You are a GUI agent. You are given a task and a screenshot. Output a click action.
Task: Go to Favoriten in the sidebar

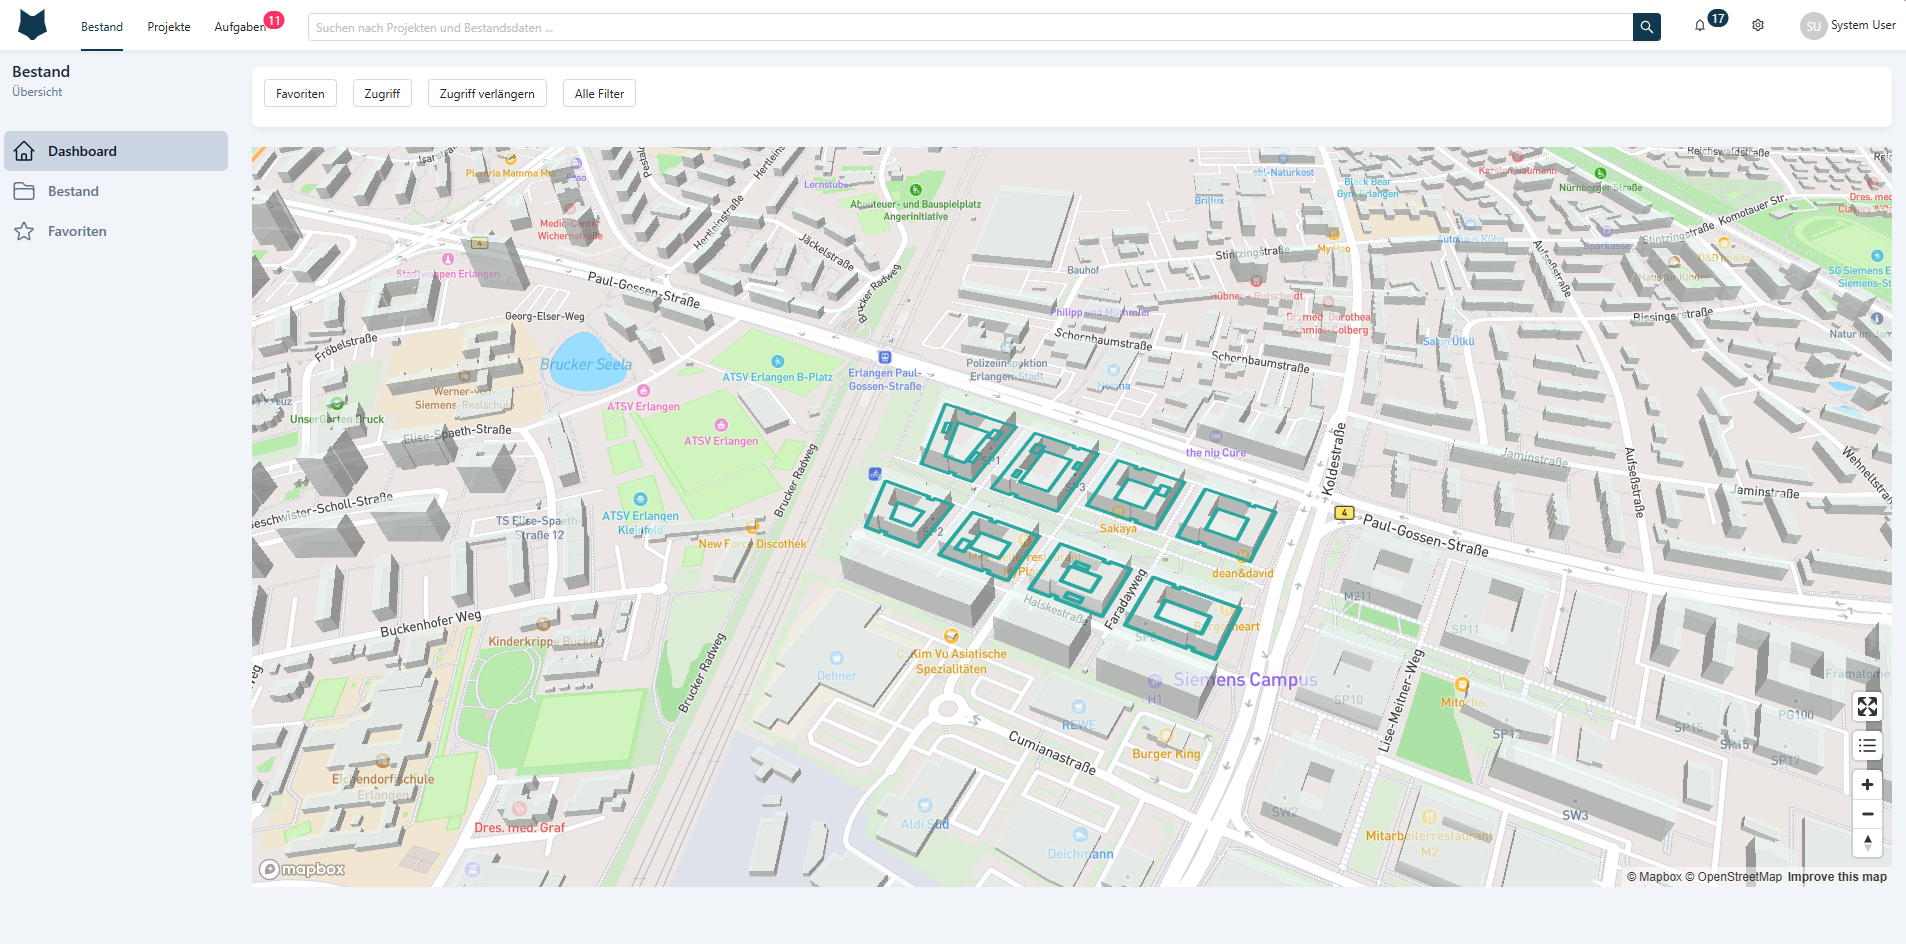point(116,231)
